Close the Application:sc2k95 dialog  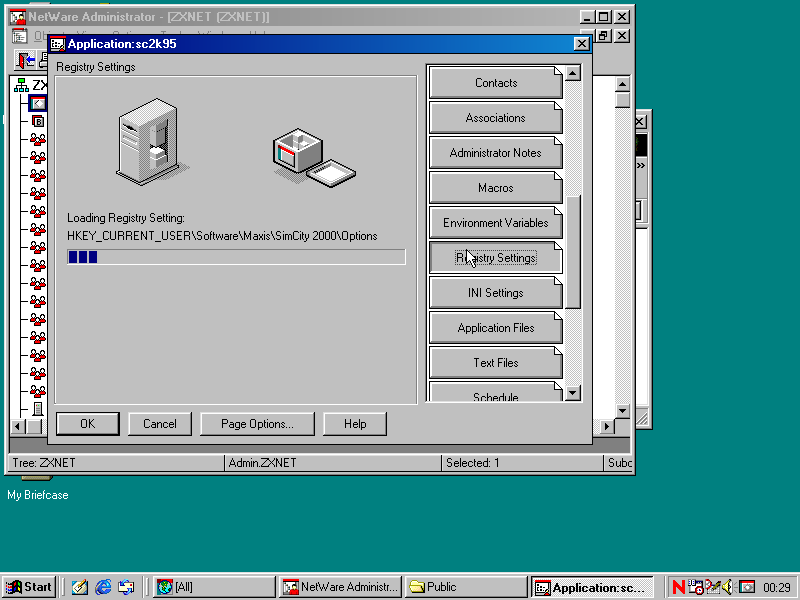582,44
